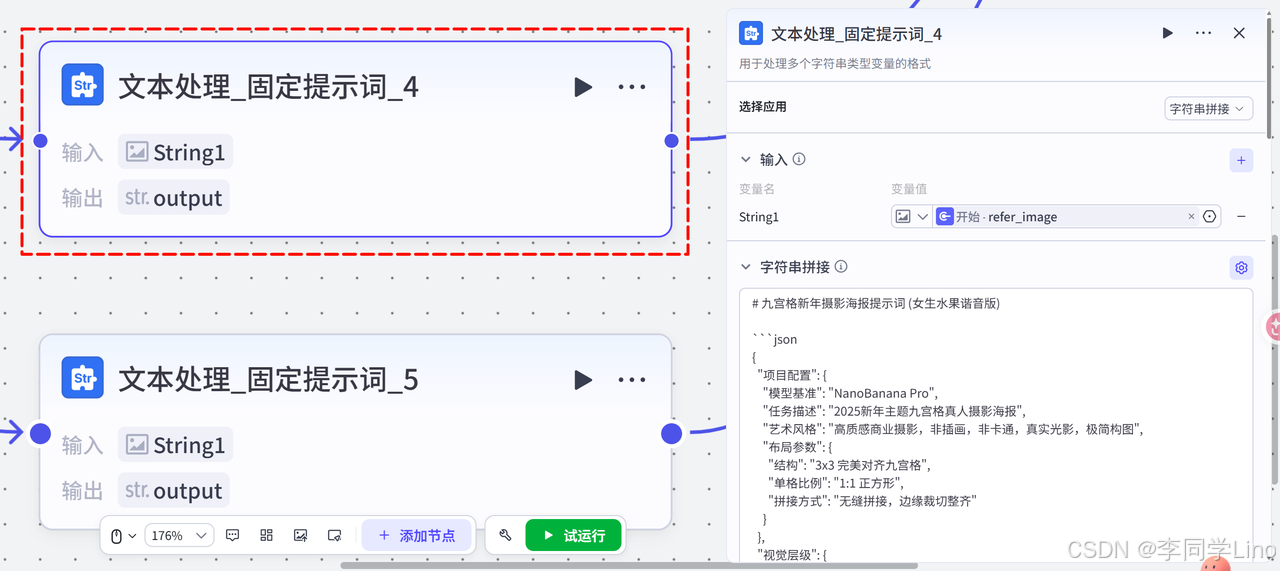Clear the 开始 · refer_image variable value
Screen dimensions: 1280x571
pos(1191,216)
